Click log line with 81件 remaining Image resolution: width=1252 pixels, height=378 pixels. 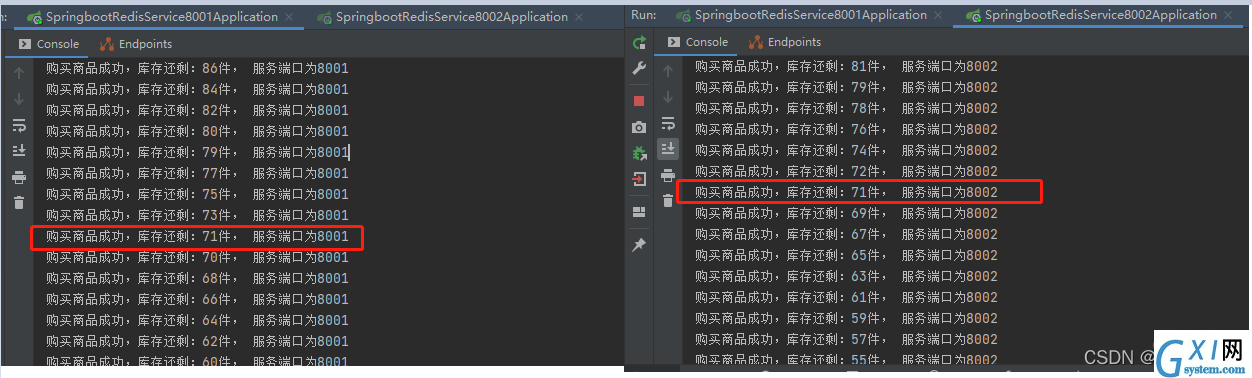pos(846,66)
